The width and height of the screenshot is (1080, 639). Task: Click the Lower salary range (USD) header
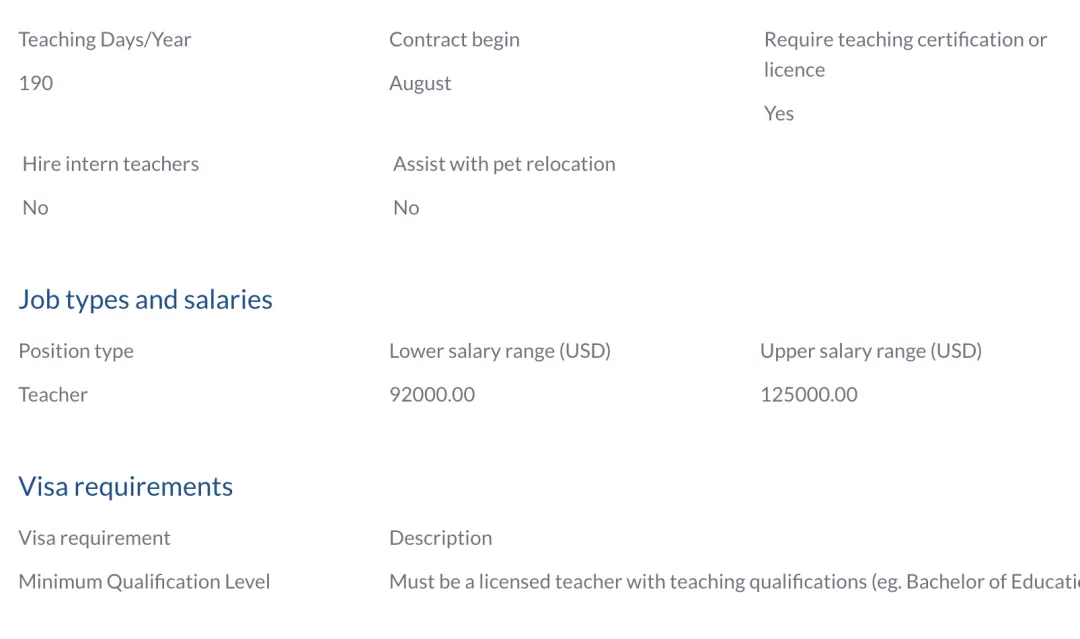[500, 351]
